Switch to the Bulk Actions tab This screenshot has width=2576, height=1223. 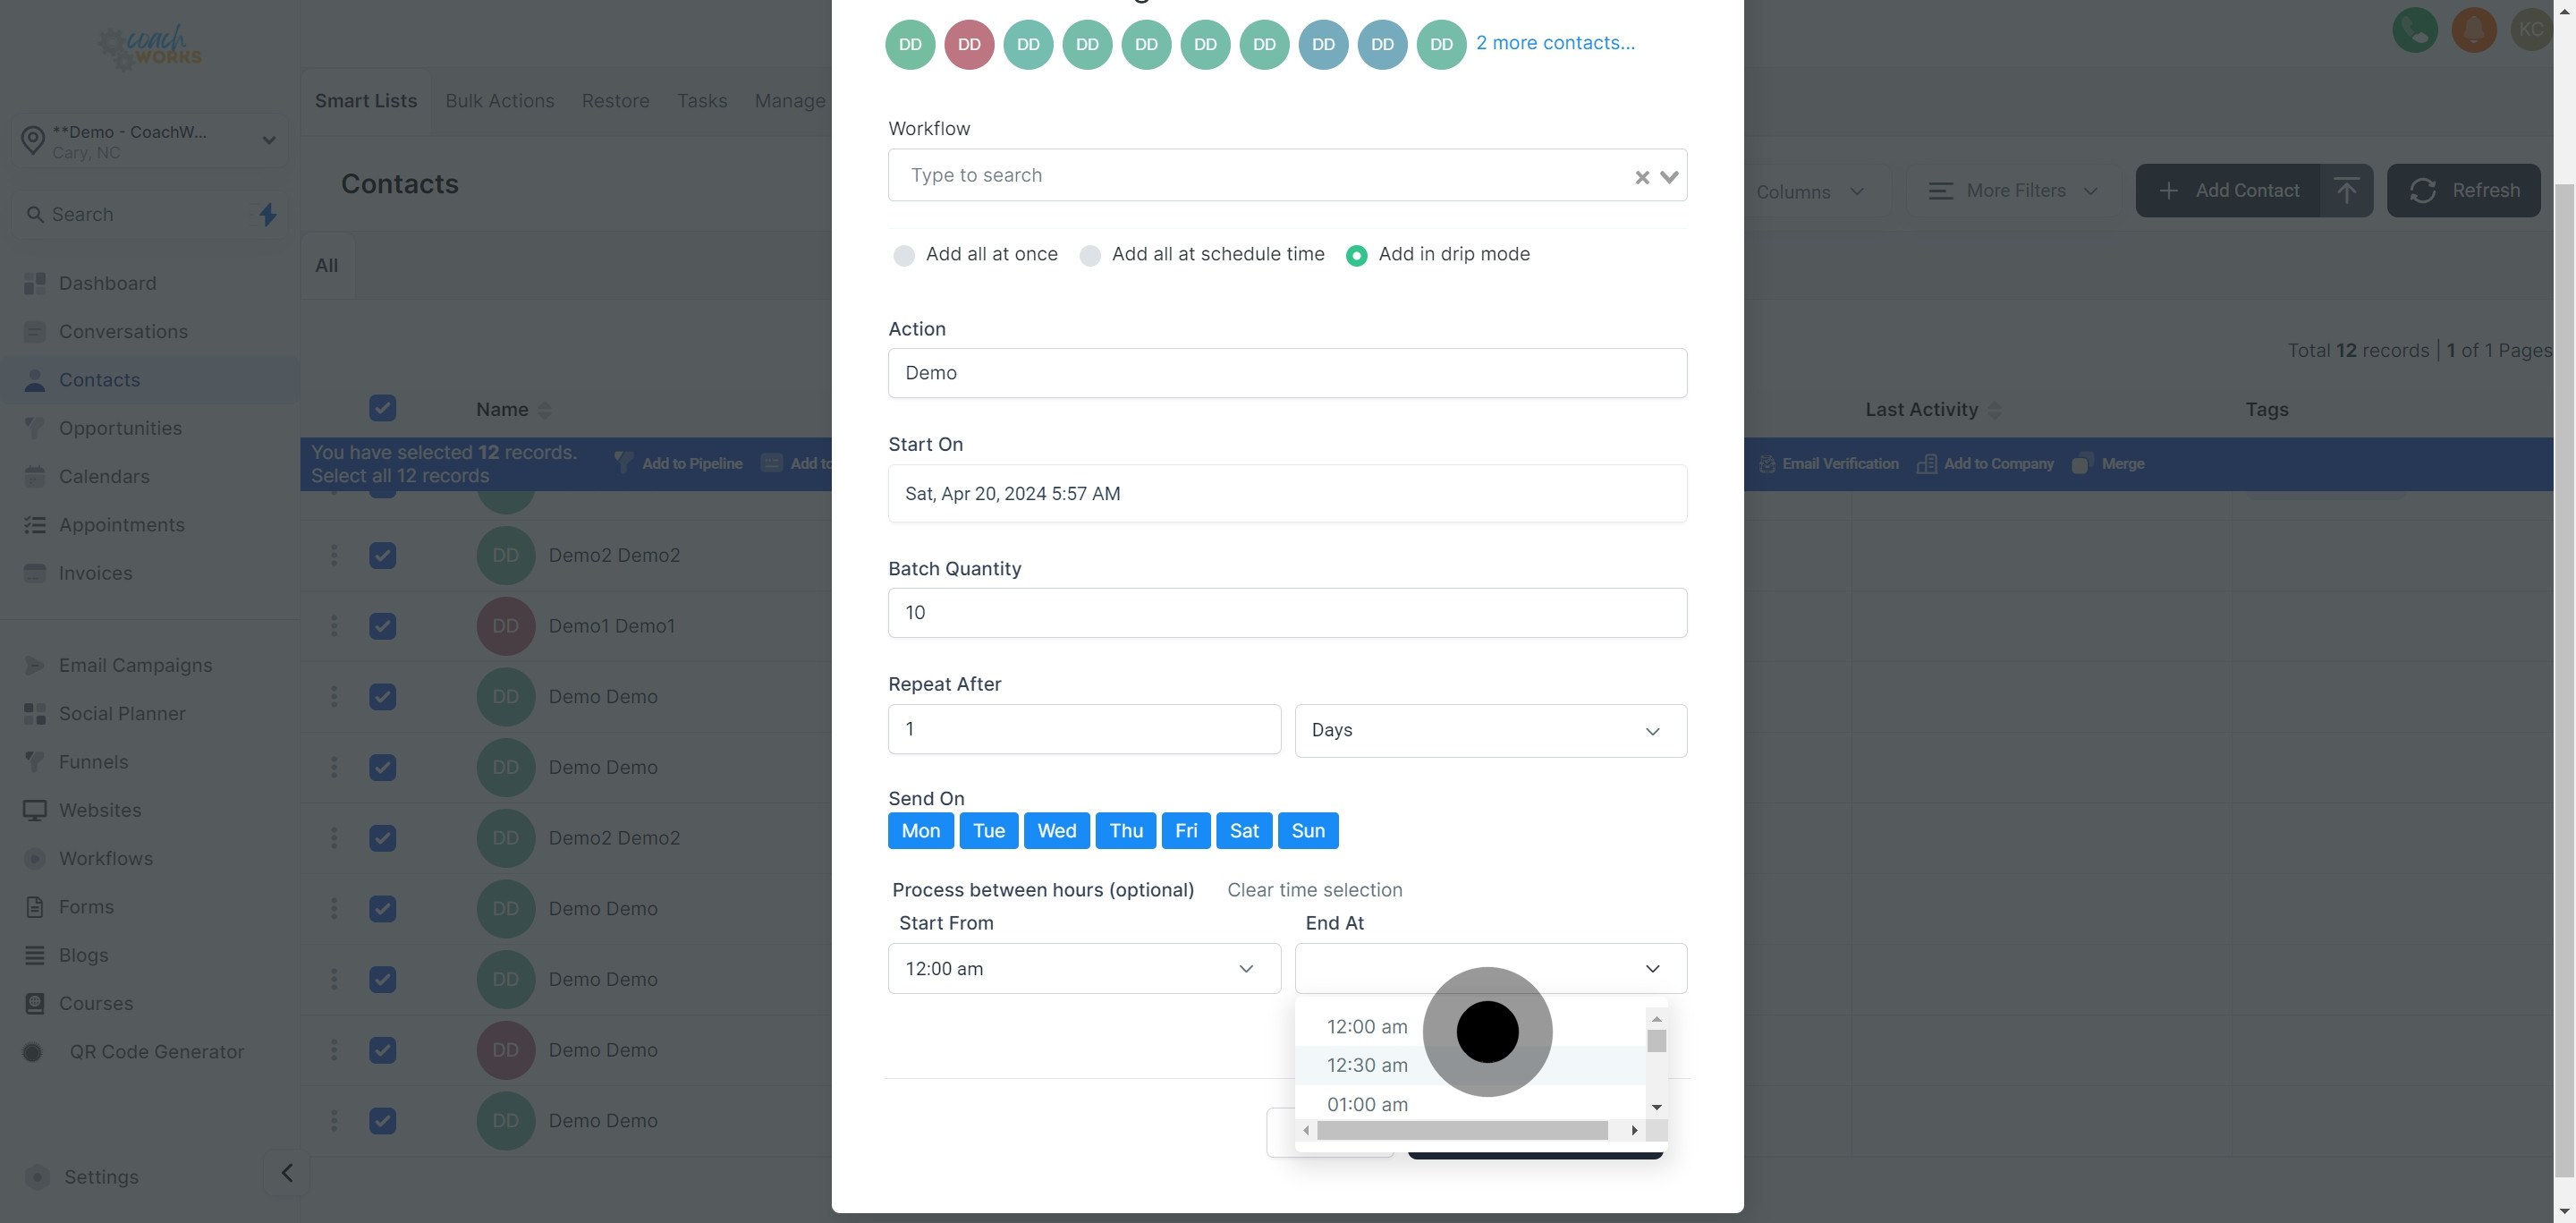click(x=499, y=101)
